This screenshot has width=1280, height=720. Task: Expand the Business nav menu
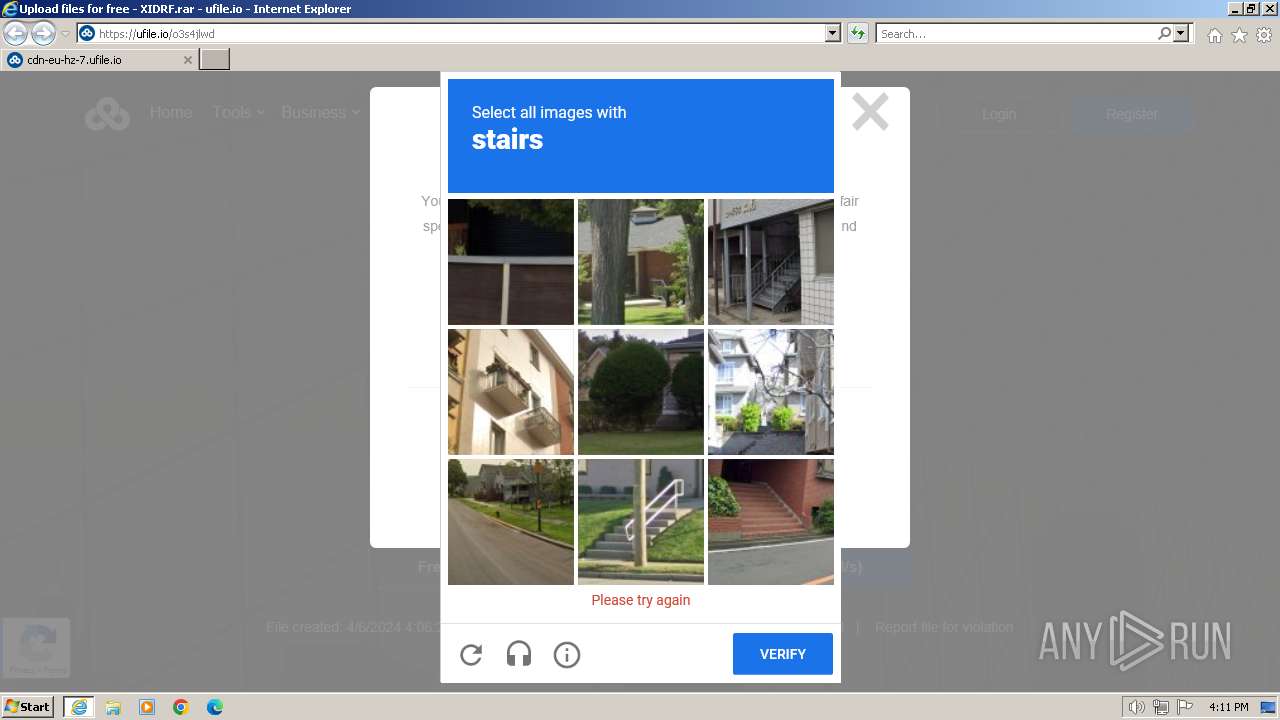tap(320, 112)
